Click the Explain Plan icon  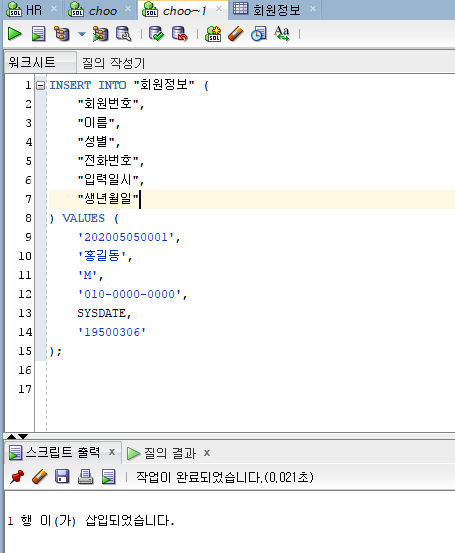click(x=61, y=34)
